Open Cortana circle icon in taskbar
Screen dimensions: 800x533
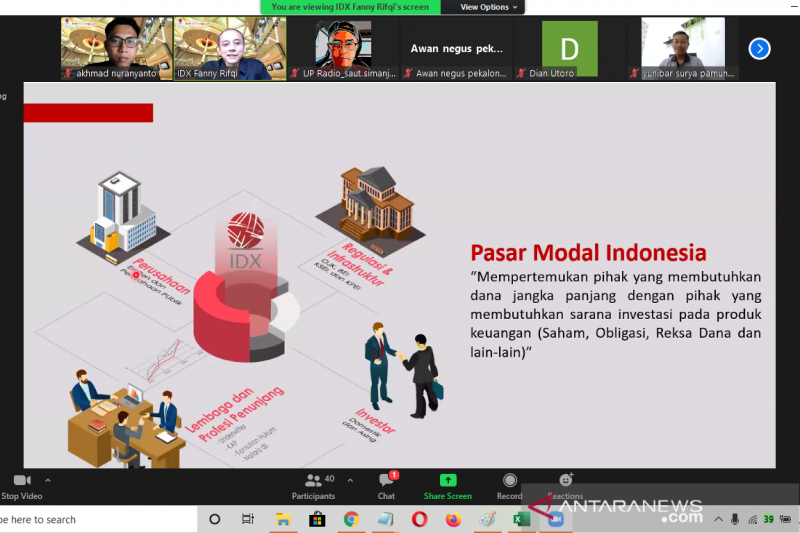point(215,519)
